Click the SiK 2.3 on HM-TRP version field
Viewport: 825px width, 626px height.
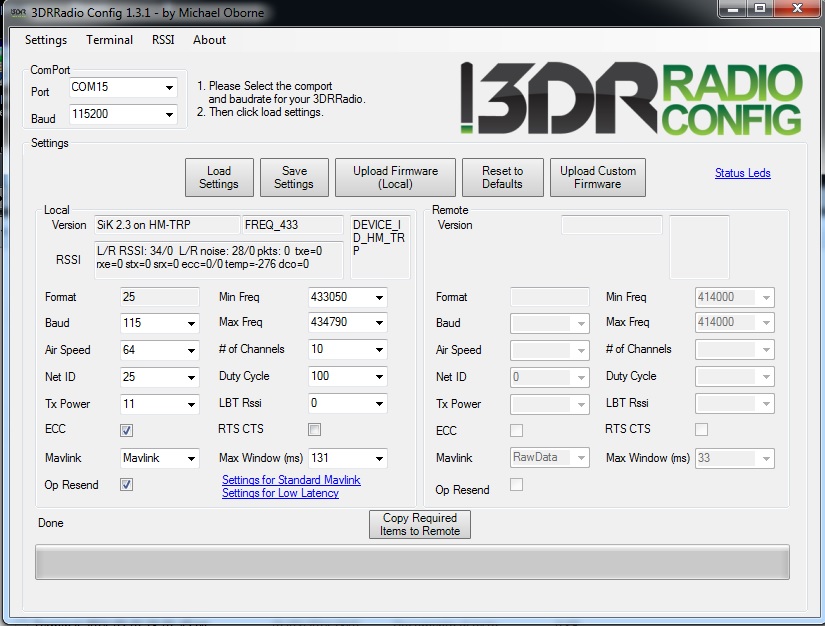(167, 225)
